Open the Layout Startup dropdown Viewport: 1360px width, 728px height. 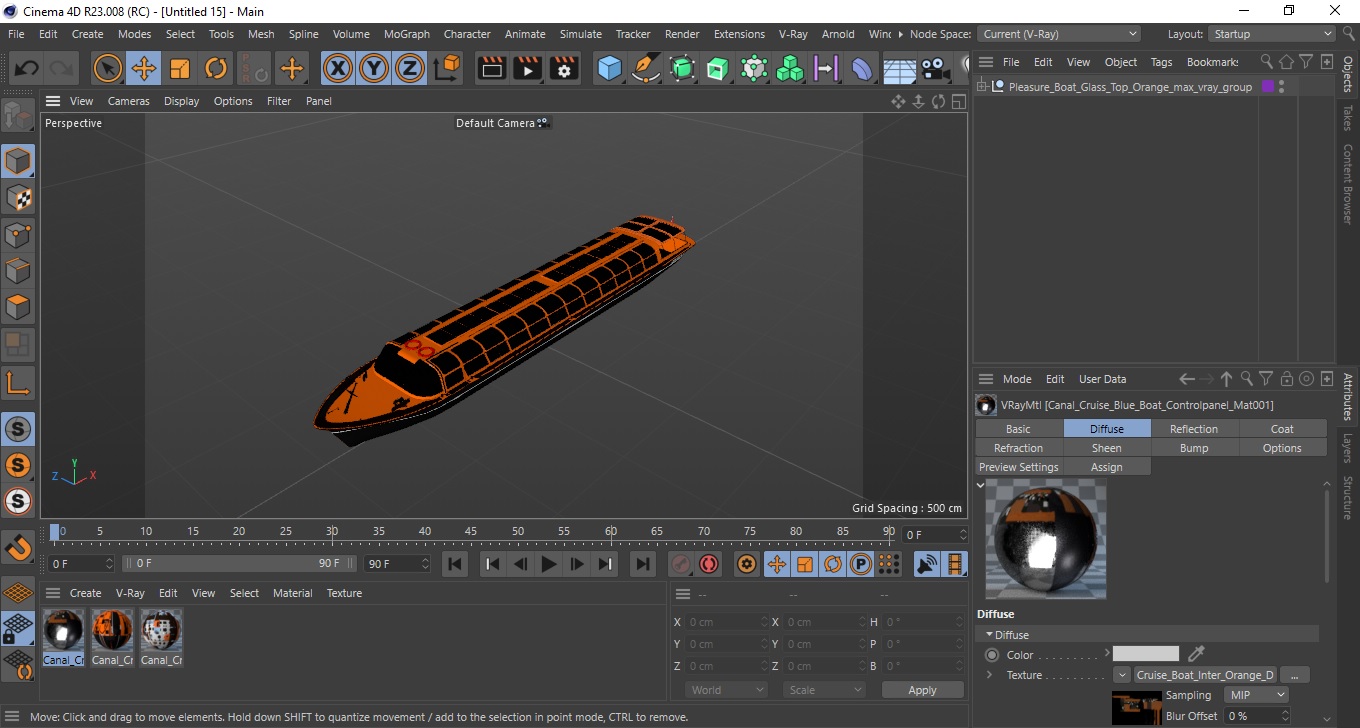[1272, 34]
